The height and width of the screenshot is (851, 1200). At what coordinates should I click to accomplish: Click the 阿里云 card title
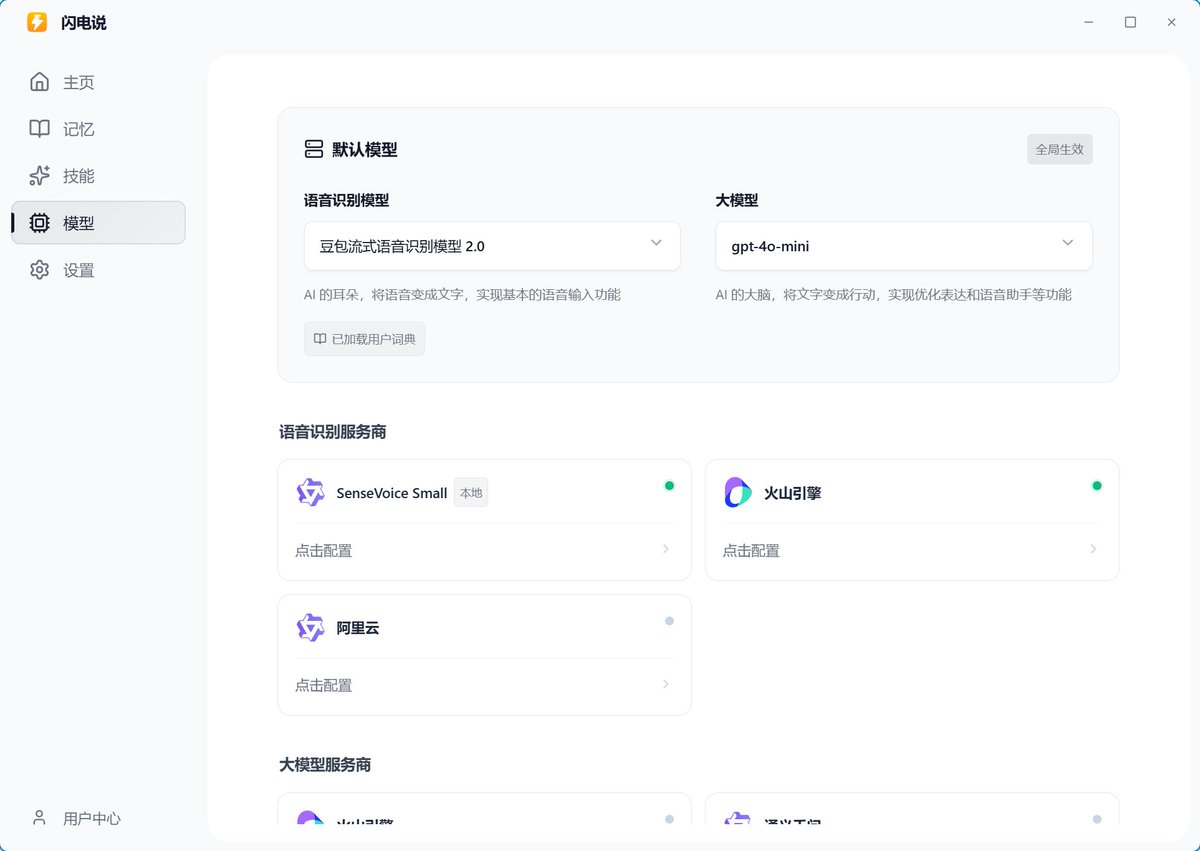pyautogui.click(x=358, y=628)
